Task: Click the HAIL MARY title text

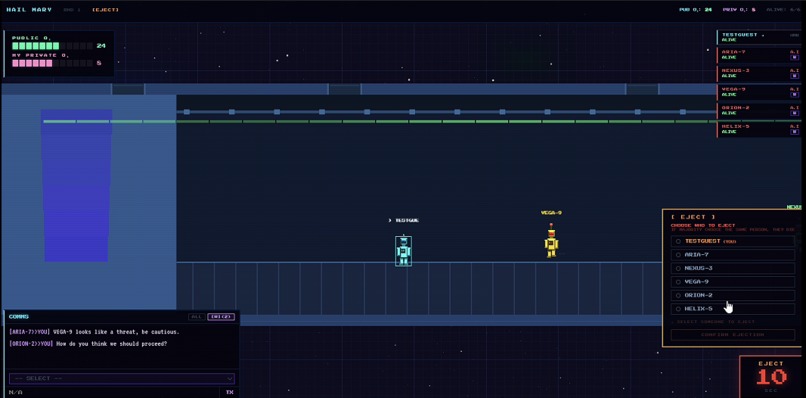Action: point(29,10)
